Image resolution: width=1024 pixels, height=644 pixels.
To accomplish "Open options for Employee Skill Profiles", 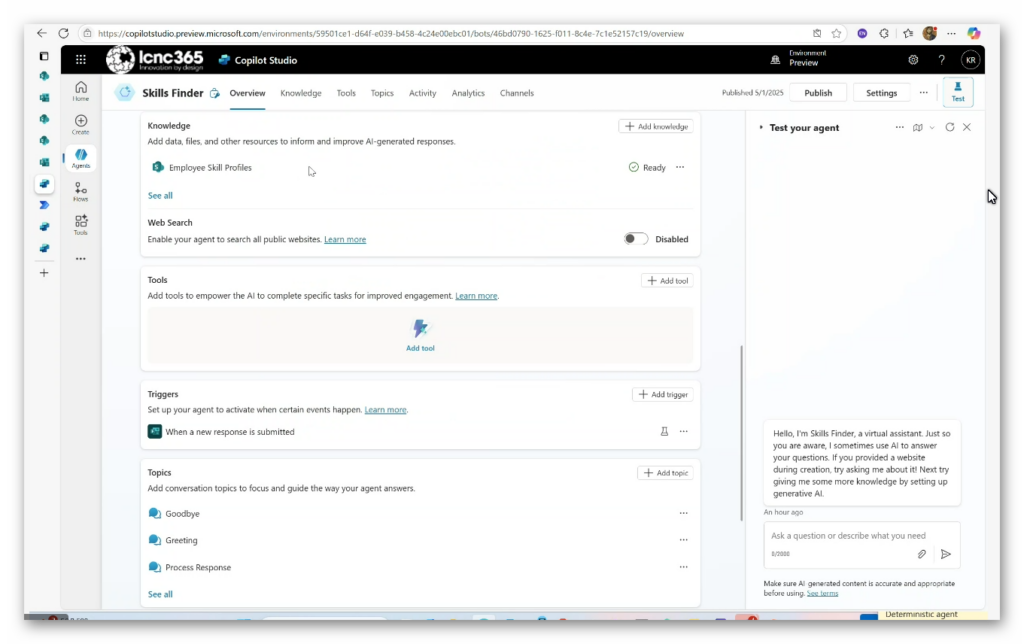I will (x=680, y=167).
